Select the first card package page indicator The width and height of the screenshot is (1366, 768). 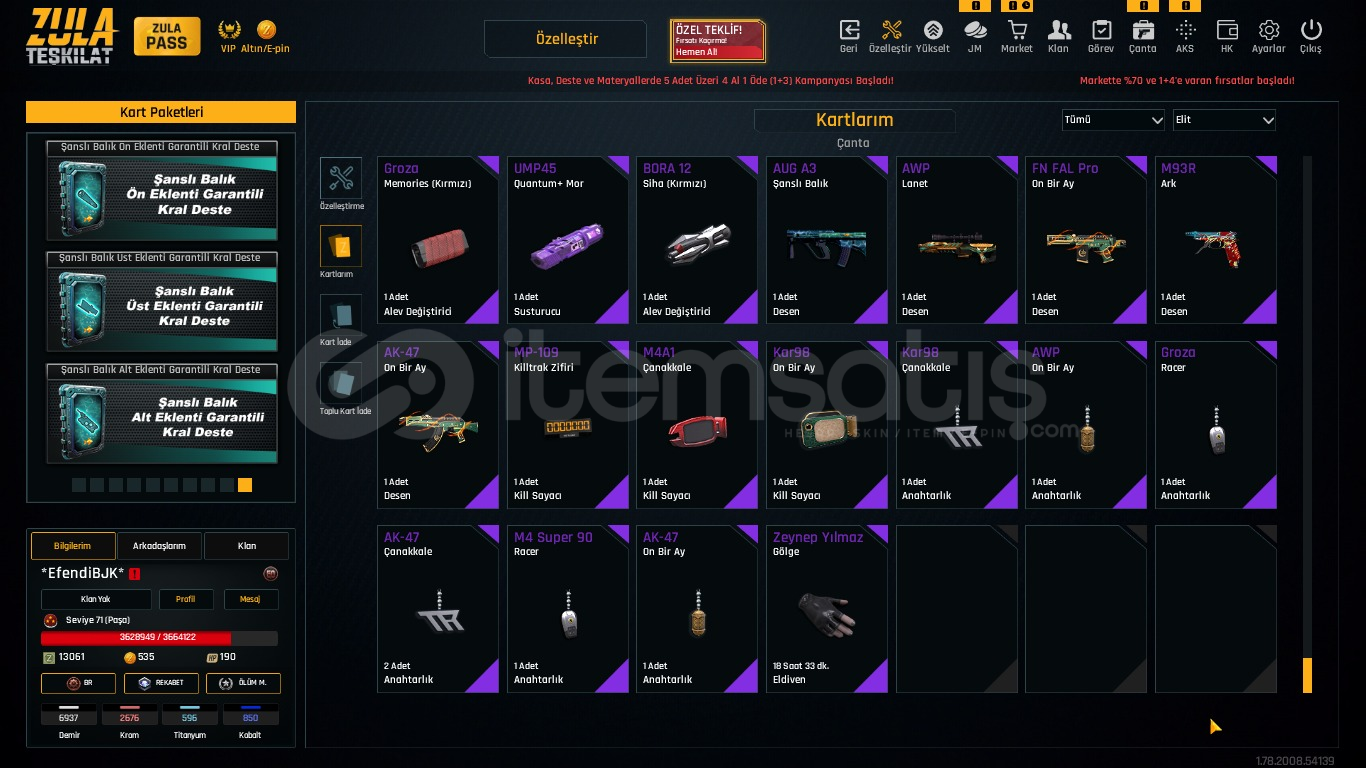click(x=78, y=485)
